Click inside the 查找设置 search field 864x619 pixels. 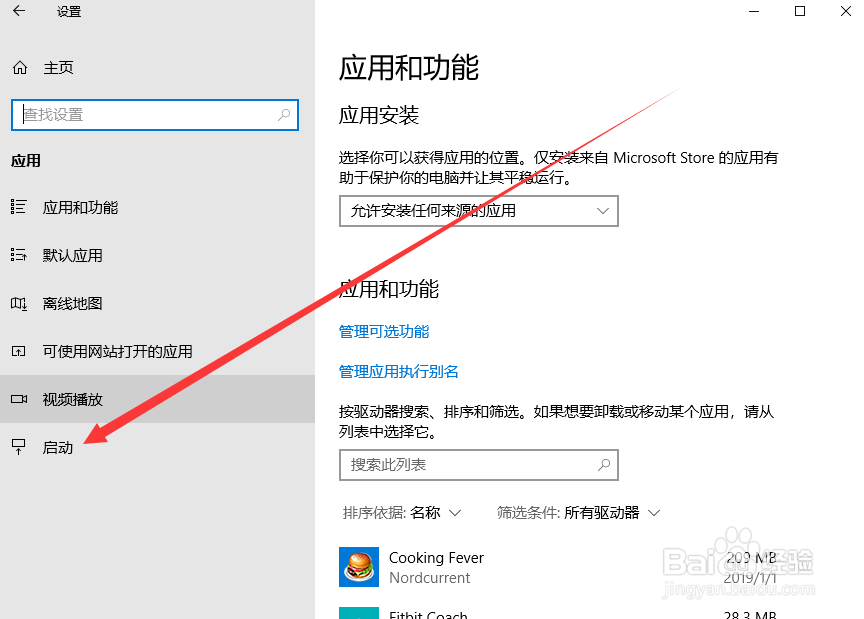tap(150, 115)
